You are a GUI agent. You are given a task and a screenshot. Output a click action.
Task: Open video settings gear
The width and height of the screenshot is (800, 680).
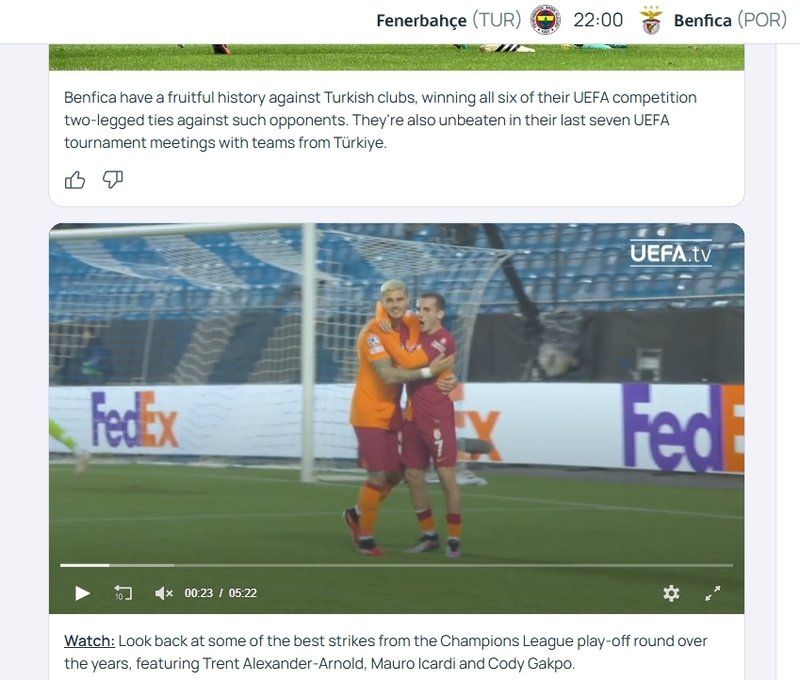(671, 593)
